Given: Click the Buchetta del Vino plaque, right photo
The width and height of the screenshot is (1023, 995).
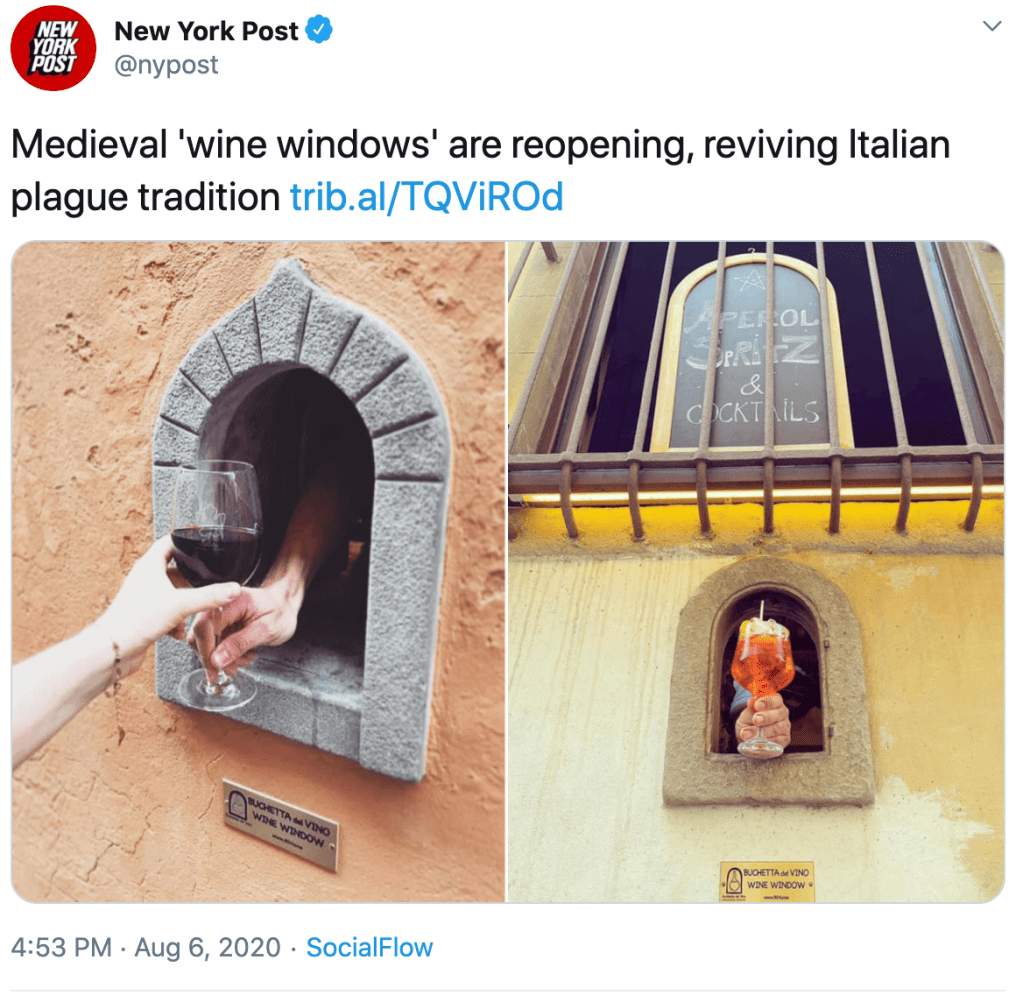Looking at the screenshot, I should (x=767, y=881).
